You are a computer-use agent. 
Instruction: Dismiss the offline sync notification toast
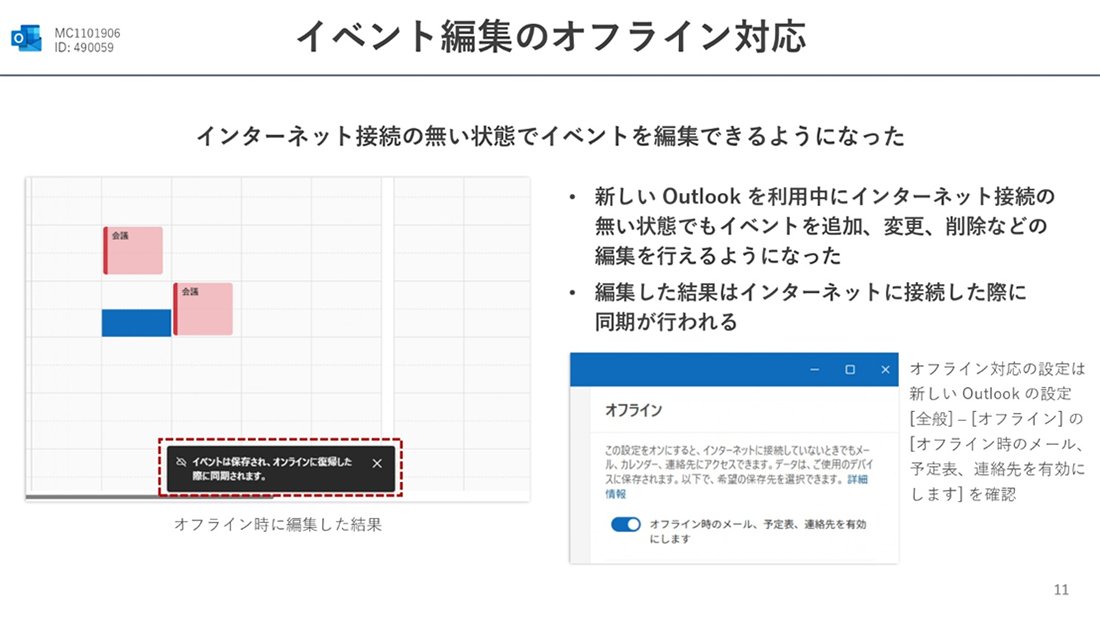(x=377, y=463)
